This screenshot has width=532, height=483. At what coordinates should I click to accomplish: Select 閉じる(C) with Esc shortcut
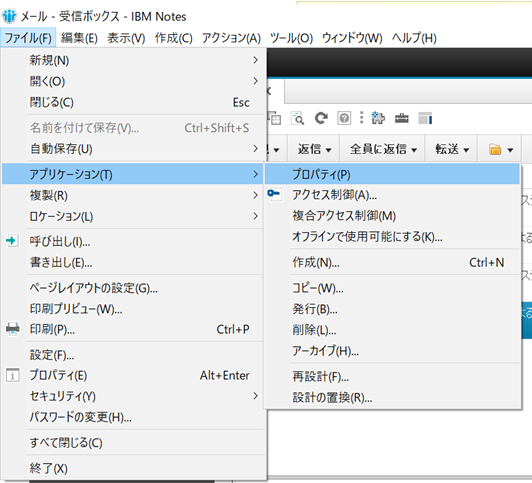133,102
